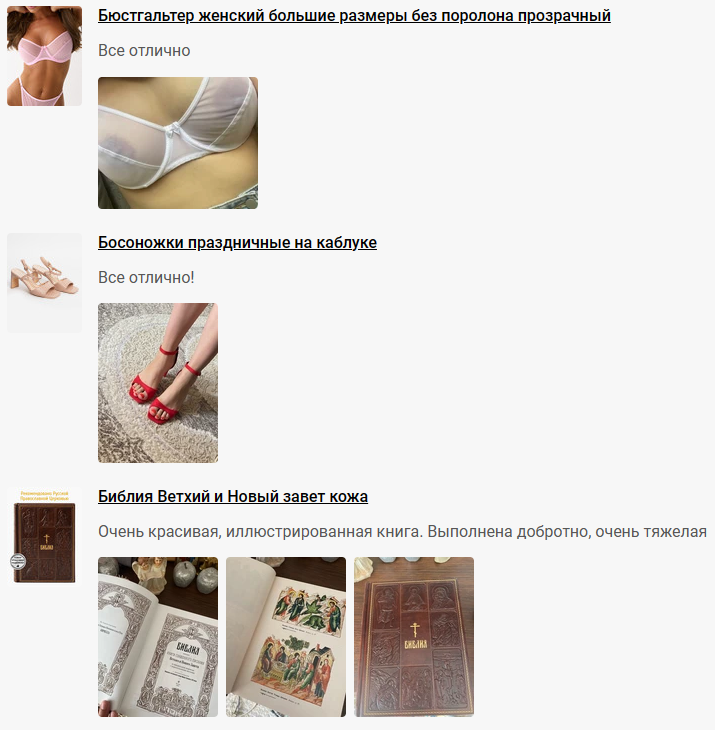
Task: Open the pink bra product thumbnail
Action: click(x=44, y=56)
